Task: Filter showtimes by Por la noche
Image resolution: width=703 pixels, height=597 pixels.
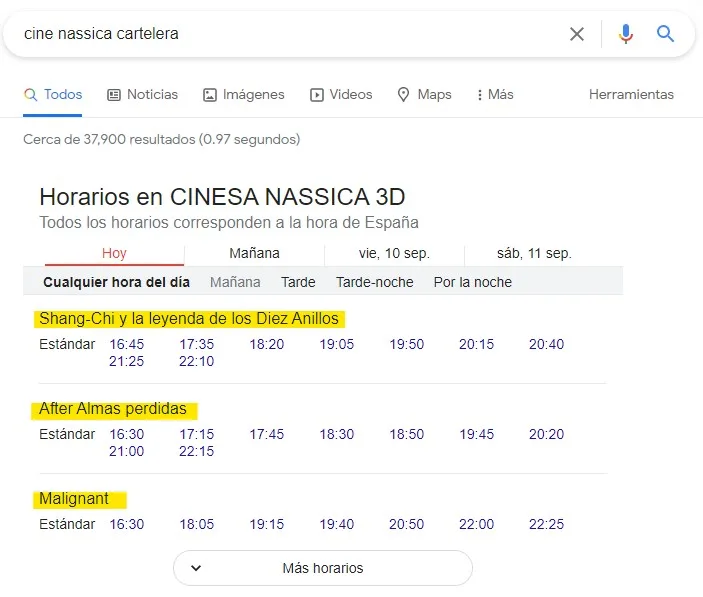Action: point(473,282)
